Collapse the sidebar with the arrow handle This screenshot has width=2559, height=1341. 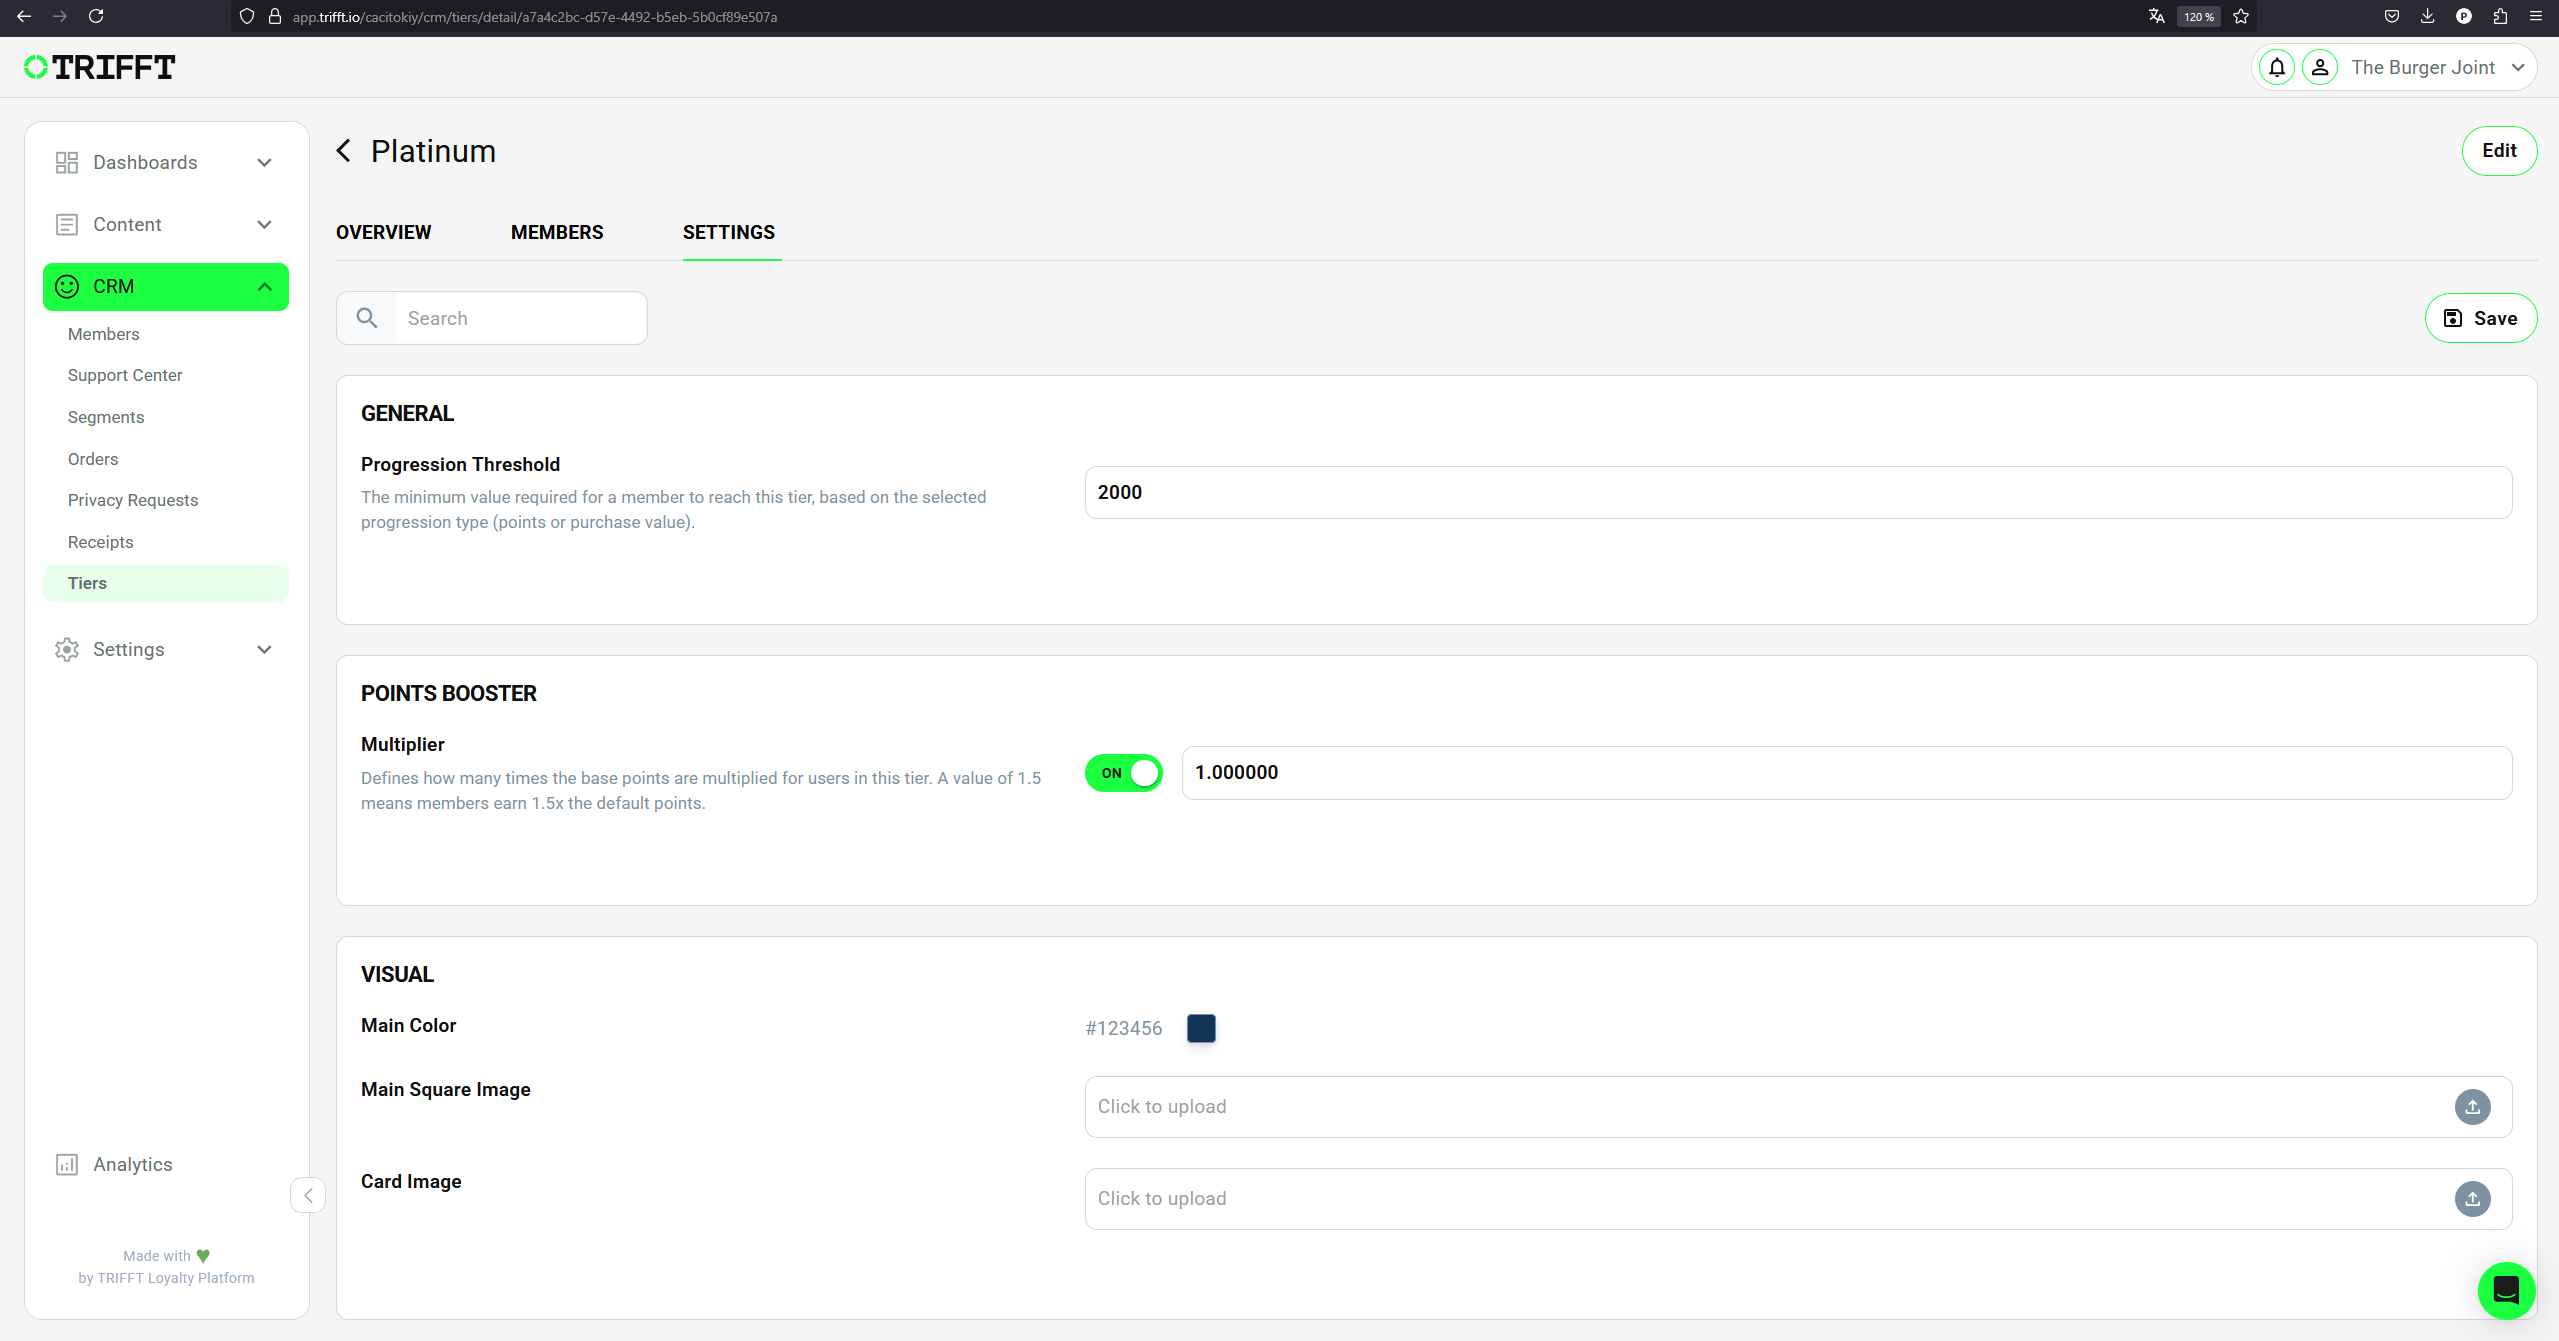[x=308, y=1195]
